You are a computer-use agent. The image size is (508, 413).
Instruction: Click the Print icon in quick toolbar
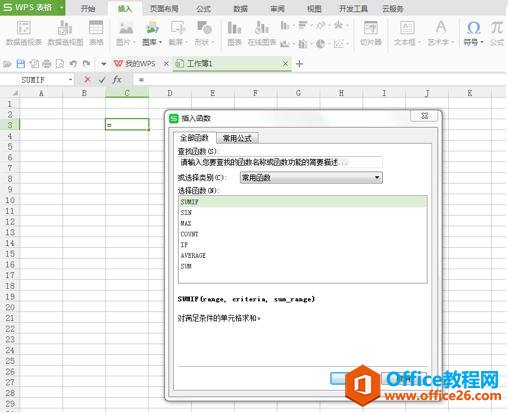click(47, 64)
